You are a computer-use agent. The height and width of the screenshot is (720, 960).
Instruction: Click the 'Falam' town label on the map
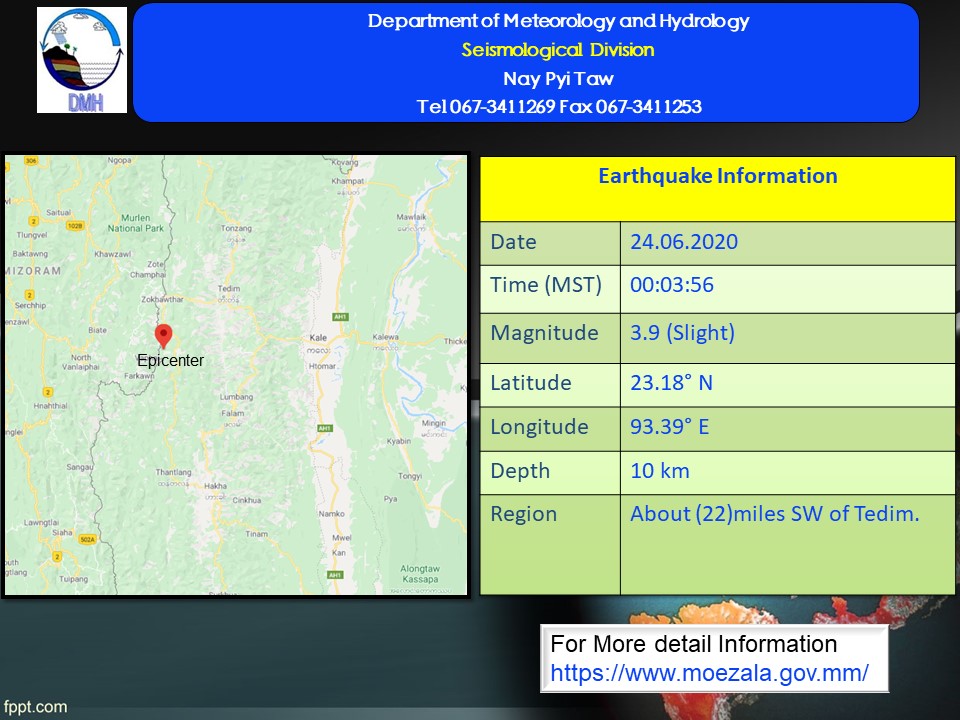233,413
